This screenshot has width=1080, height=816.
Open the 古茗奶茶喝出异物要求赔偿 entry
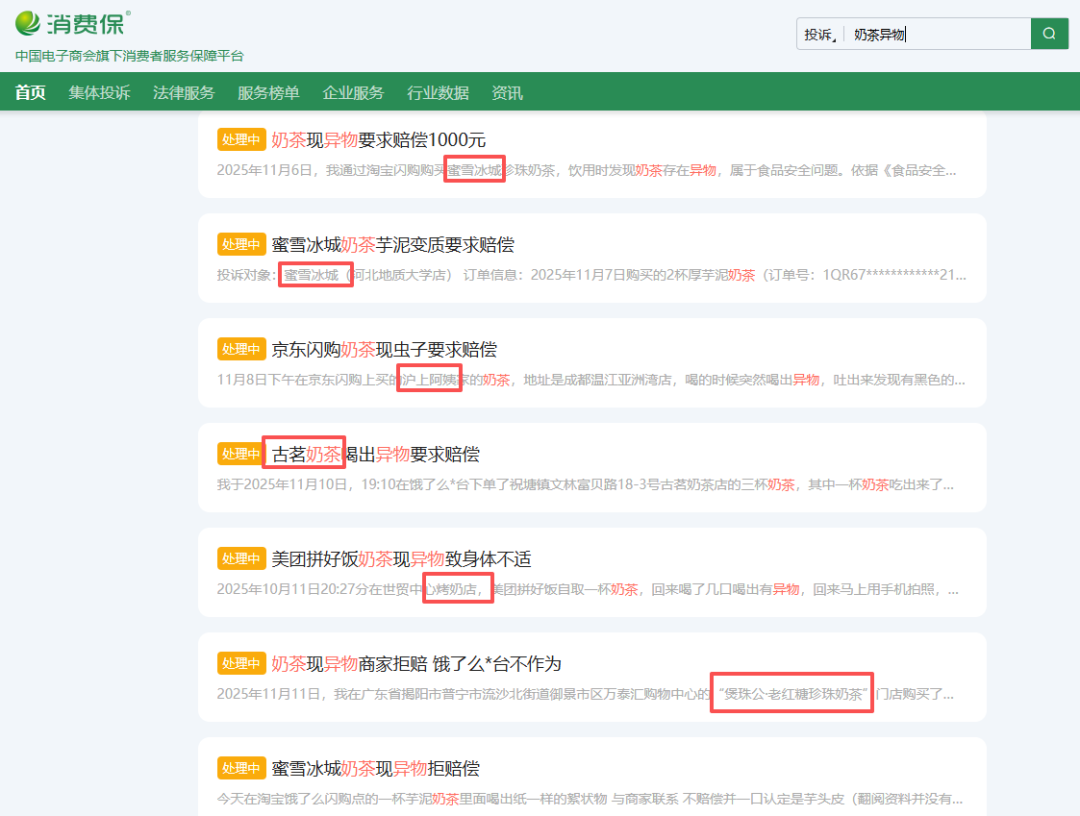[x=376, y=455]
